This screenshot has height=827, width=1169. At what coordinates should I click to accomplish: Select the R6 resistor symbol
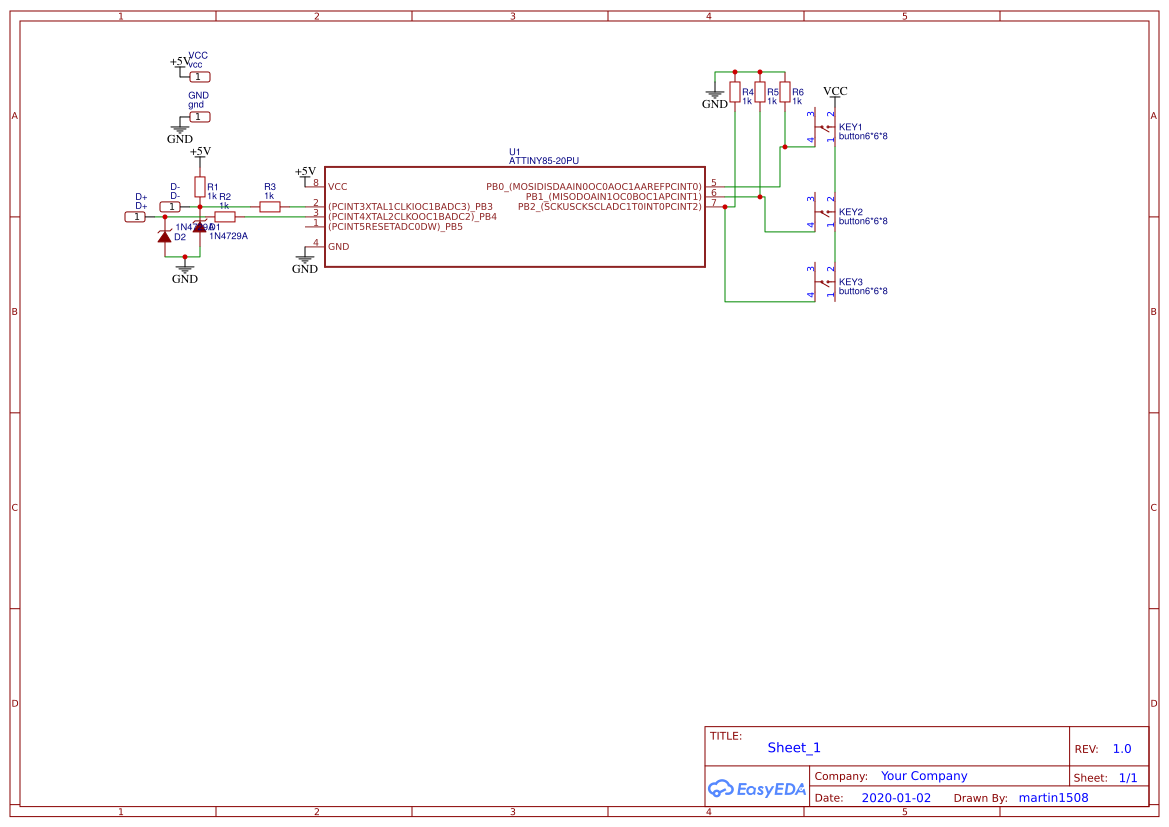(785, 93)
